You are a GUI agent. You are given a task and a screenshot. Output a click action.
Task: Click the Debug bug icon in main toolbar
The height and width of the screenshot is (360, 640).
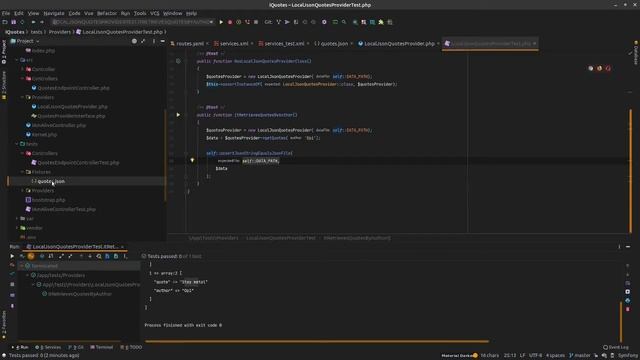pos(230,22)
